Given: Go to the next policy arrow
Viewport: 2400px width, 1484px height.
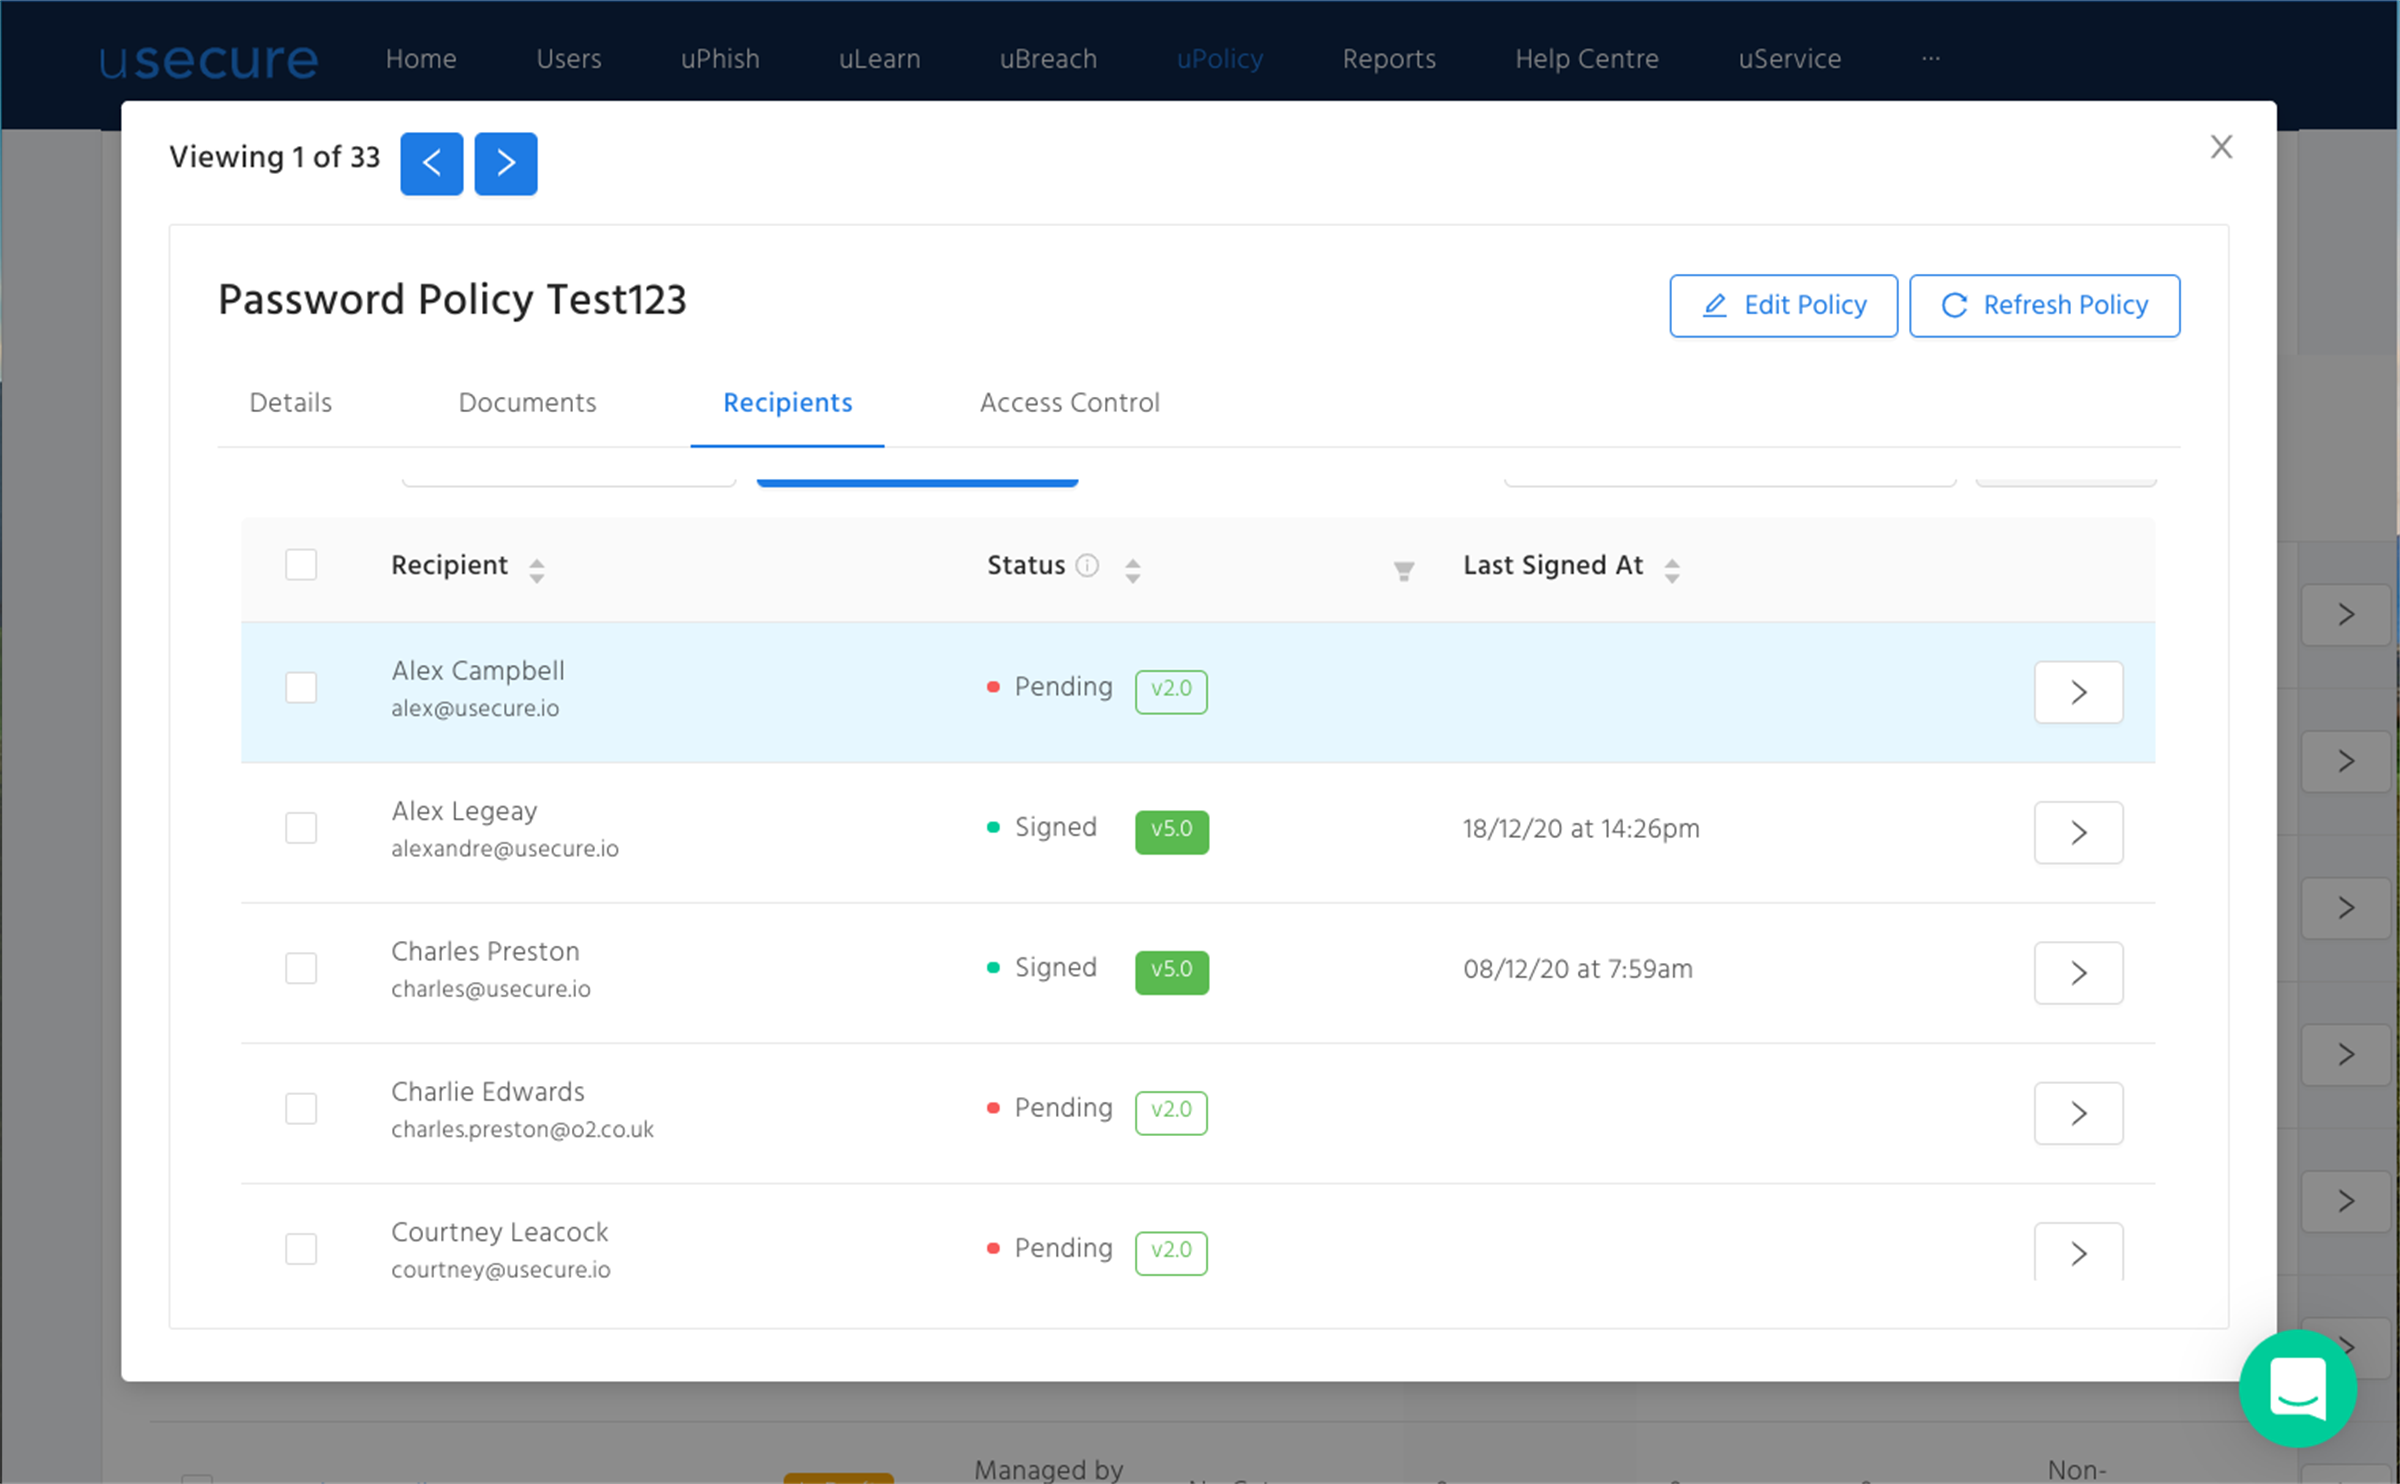Looking at the screenshot, I should coord(505,163).
